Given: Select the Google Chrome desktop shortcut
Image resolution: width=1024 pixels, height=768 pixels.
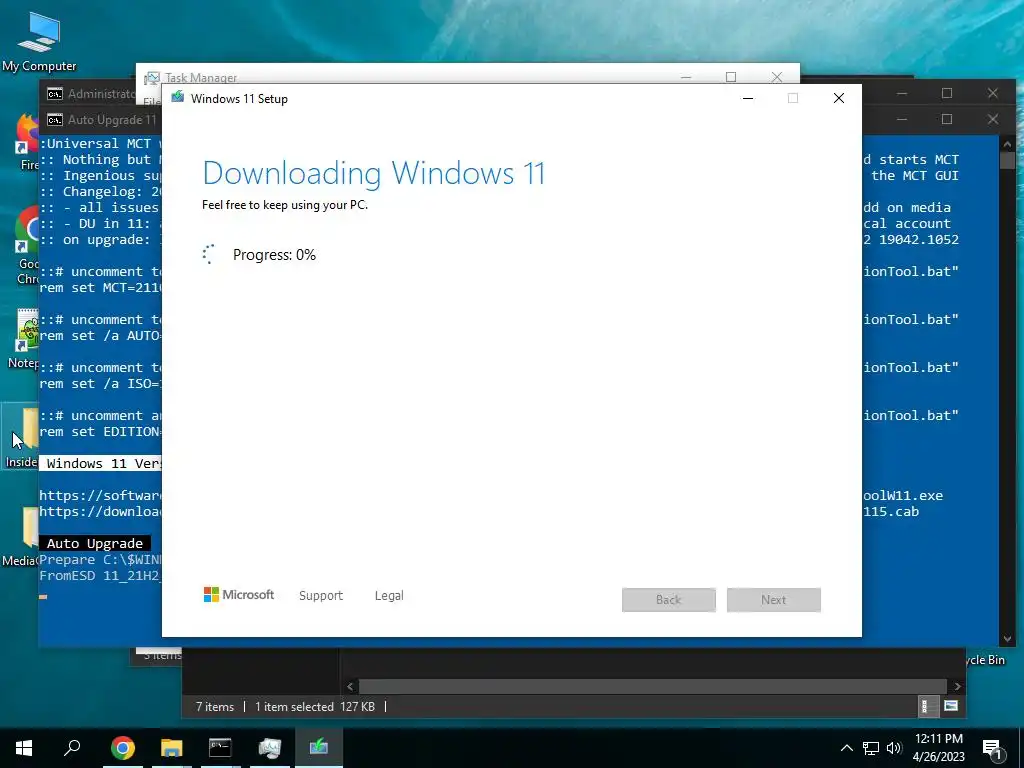Looking at the screenshot, I should (x=27, y=246).
